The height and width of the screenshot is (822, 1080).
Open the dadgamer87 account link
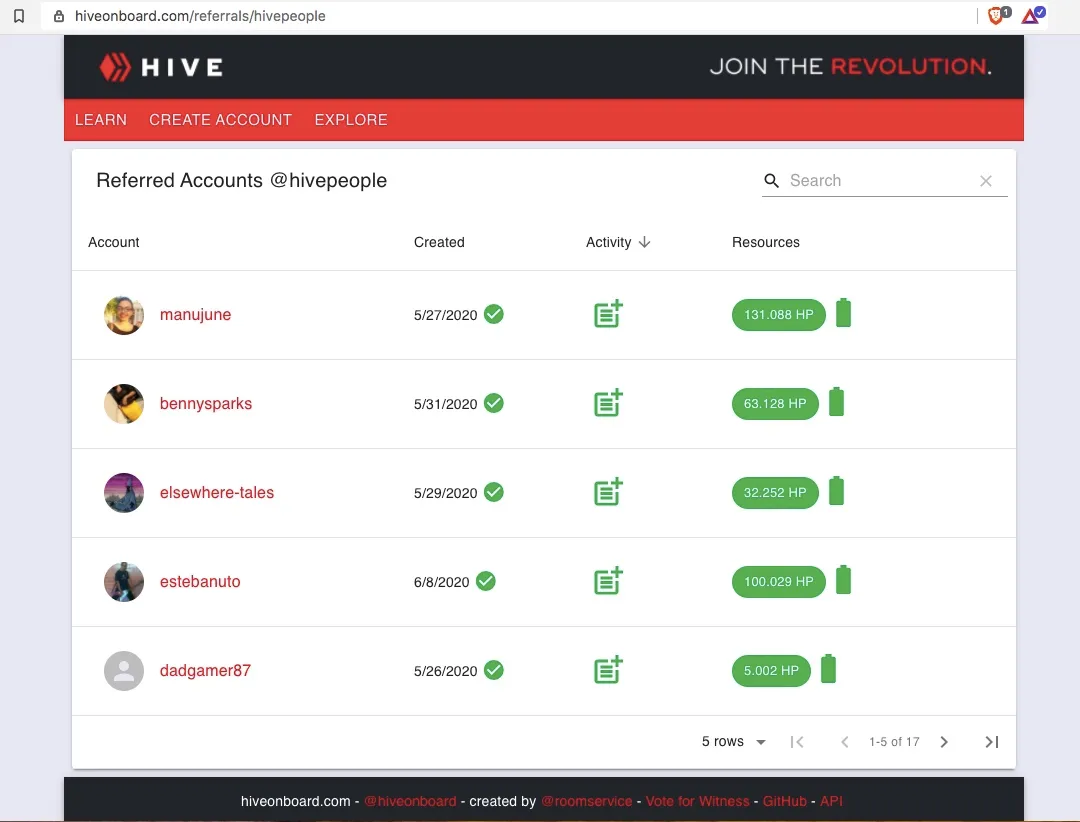coord(205,670)
